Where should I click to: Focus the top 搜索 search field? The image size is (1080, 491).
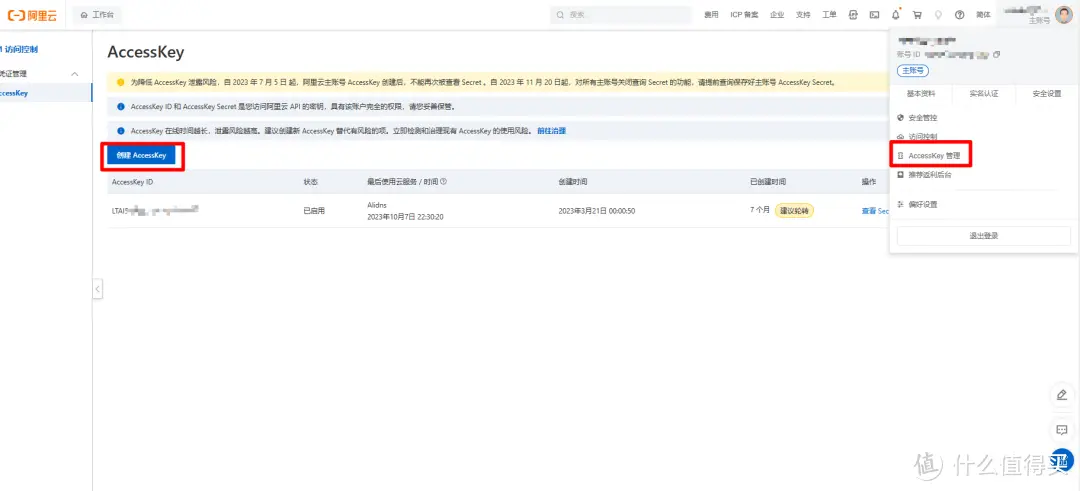pyautogui.click(x=621, y=14)
